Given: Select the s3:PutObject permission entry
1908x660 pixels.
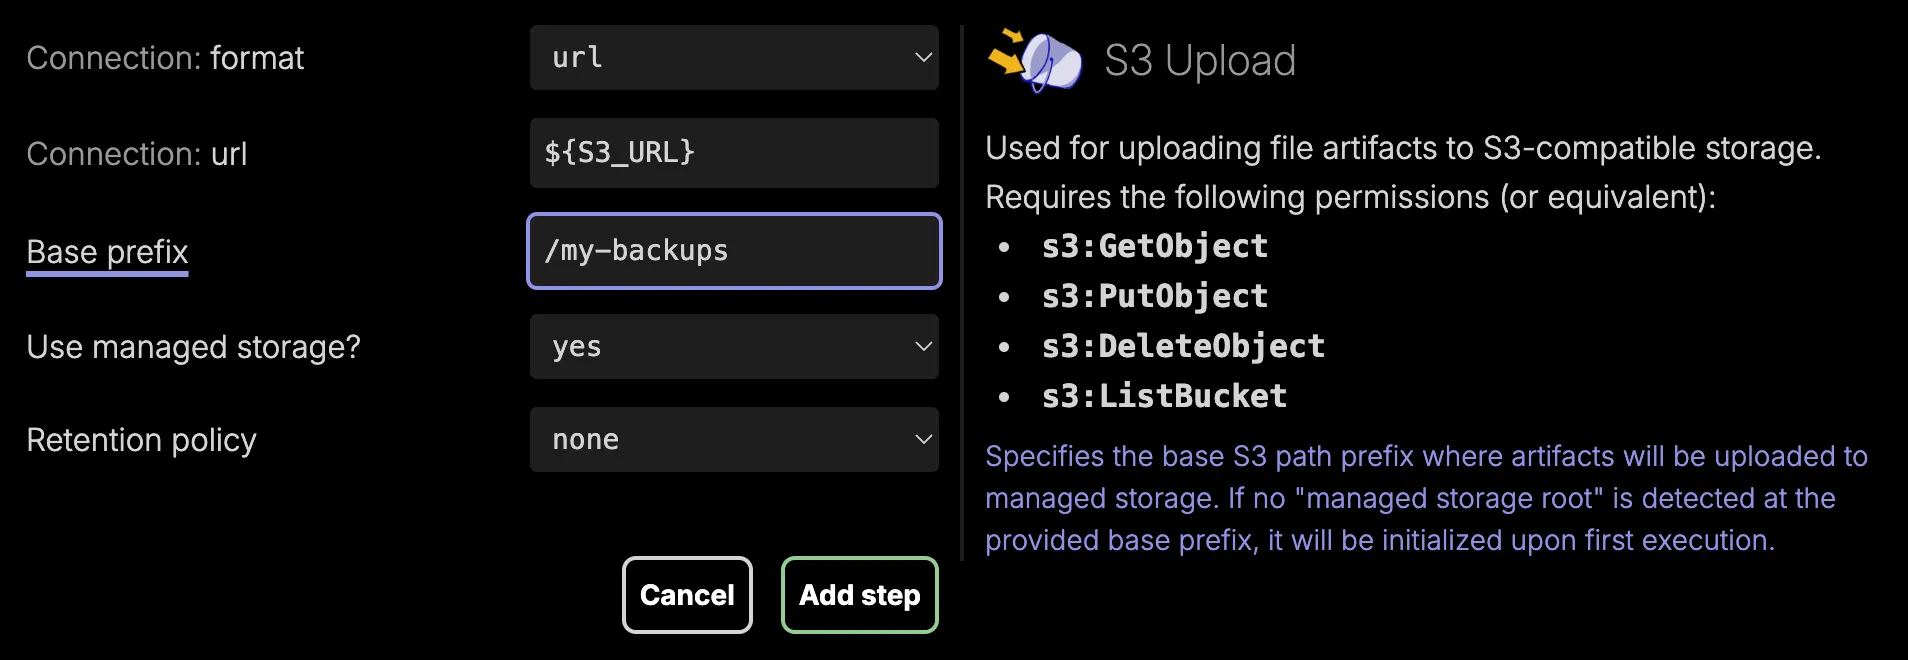Looking at the screenshot, I should (x=1154, y=296).
